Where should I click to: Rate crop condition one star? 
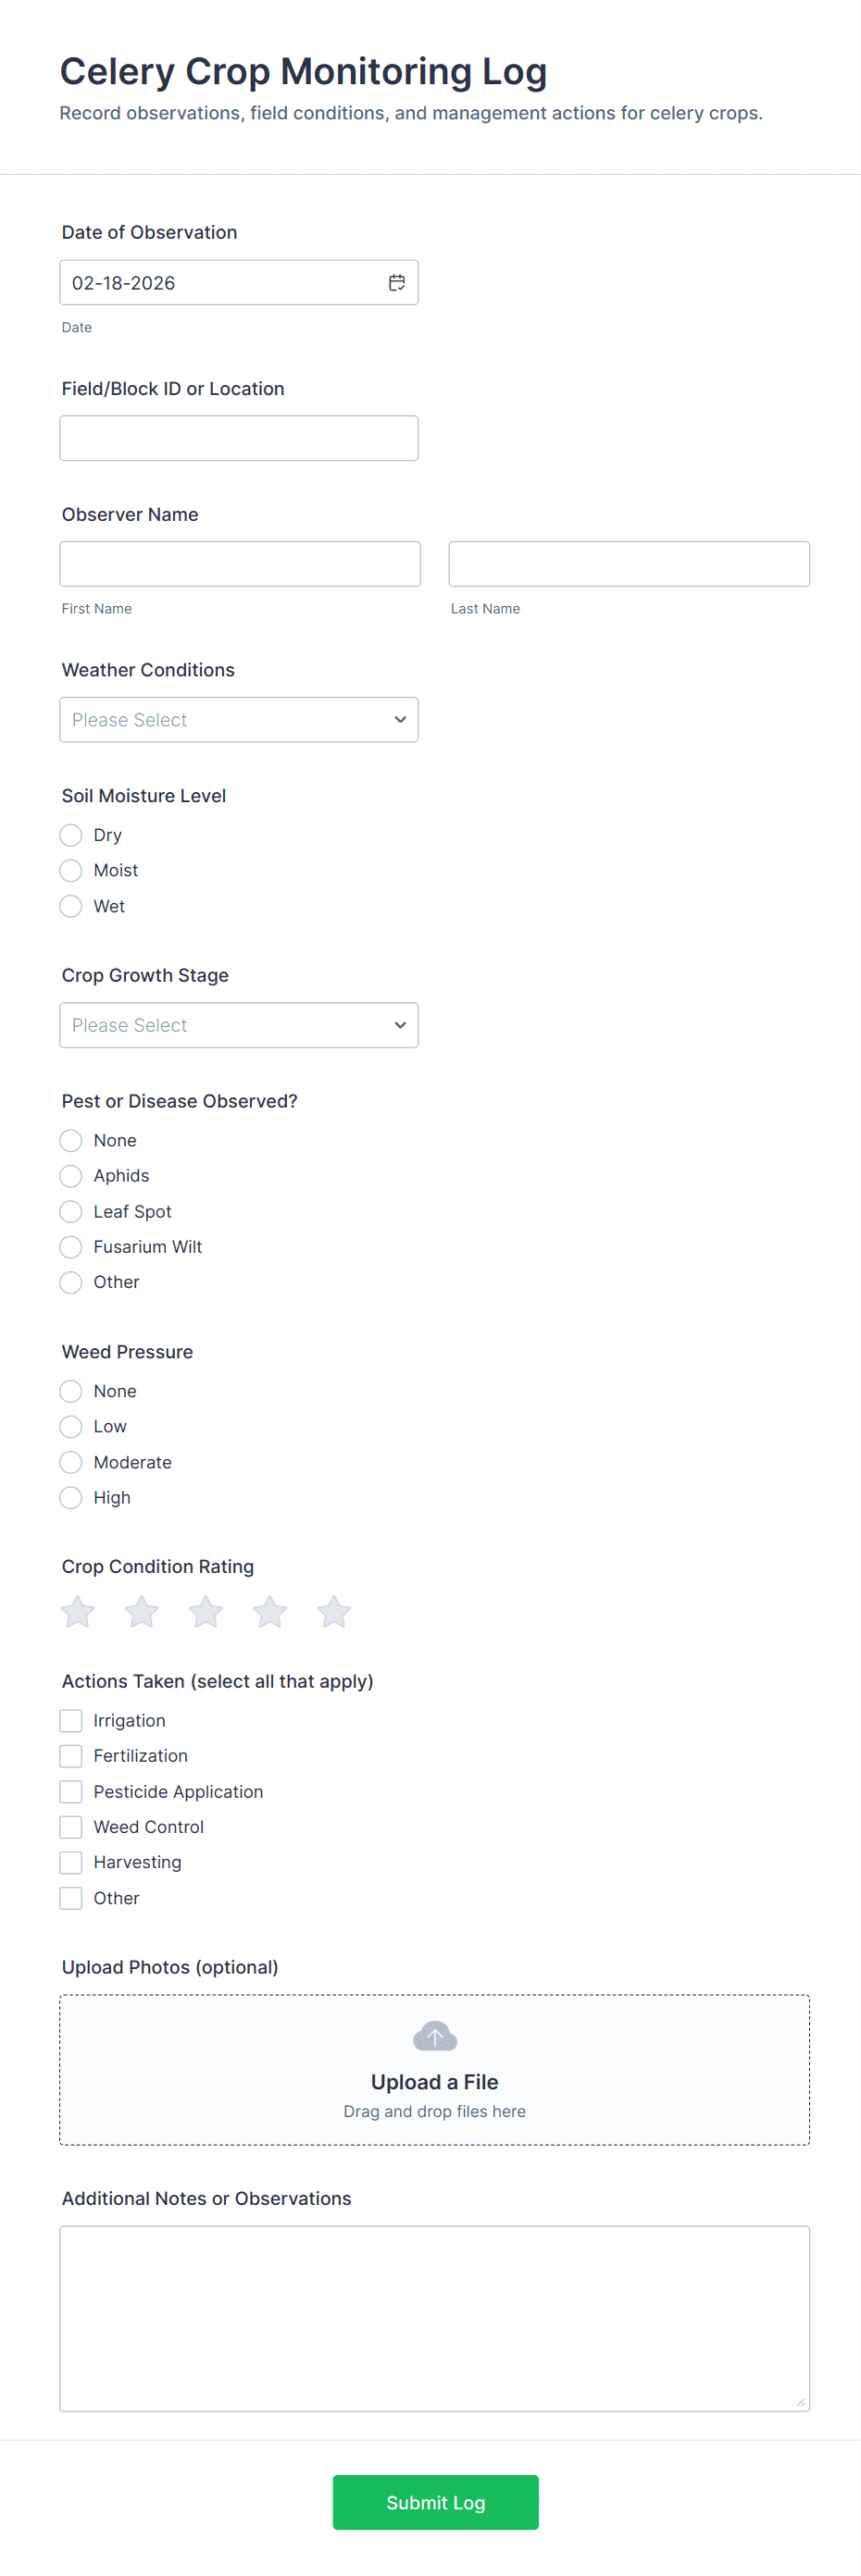tap(78, 1611)
